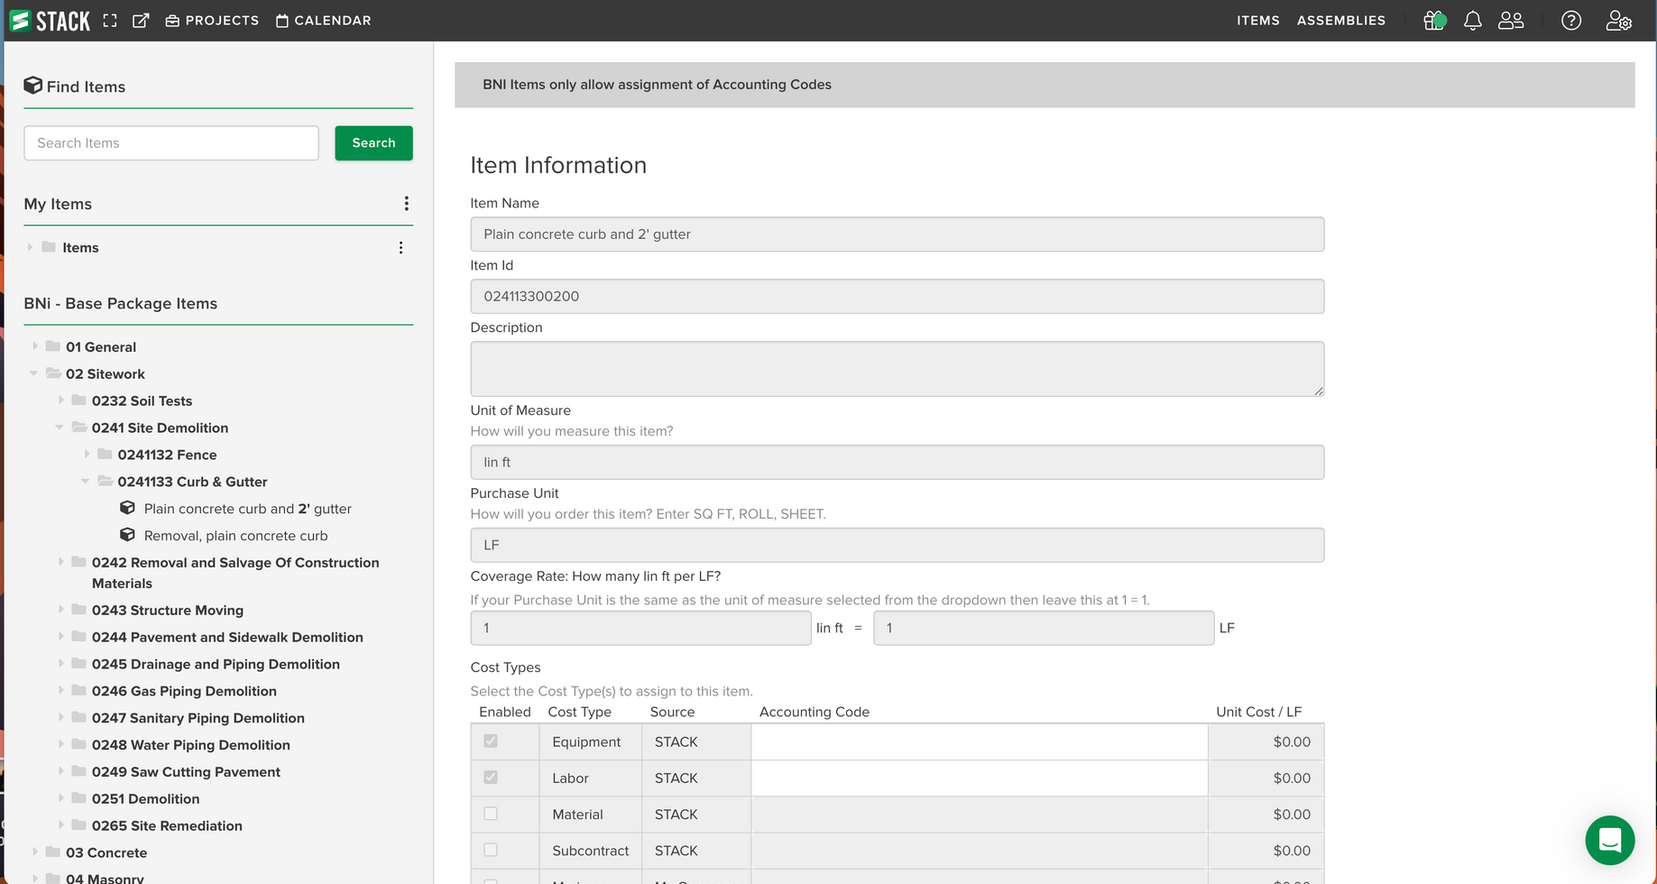Click the Accounting Code column header
Viewport: 1657px width, 884px height.
(x=814, y=712)
